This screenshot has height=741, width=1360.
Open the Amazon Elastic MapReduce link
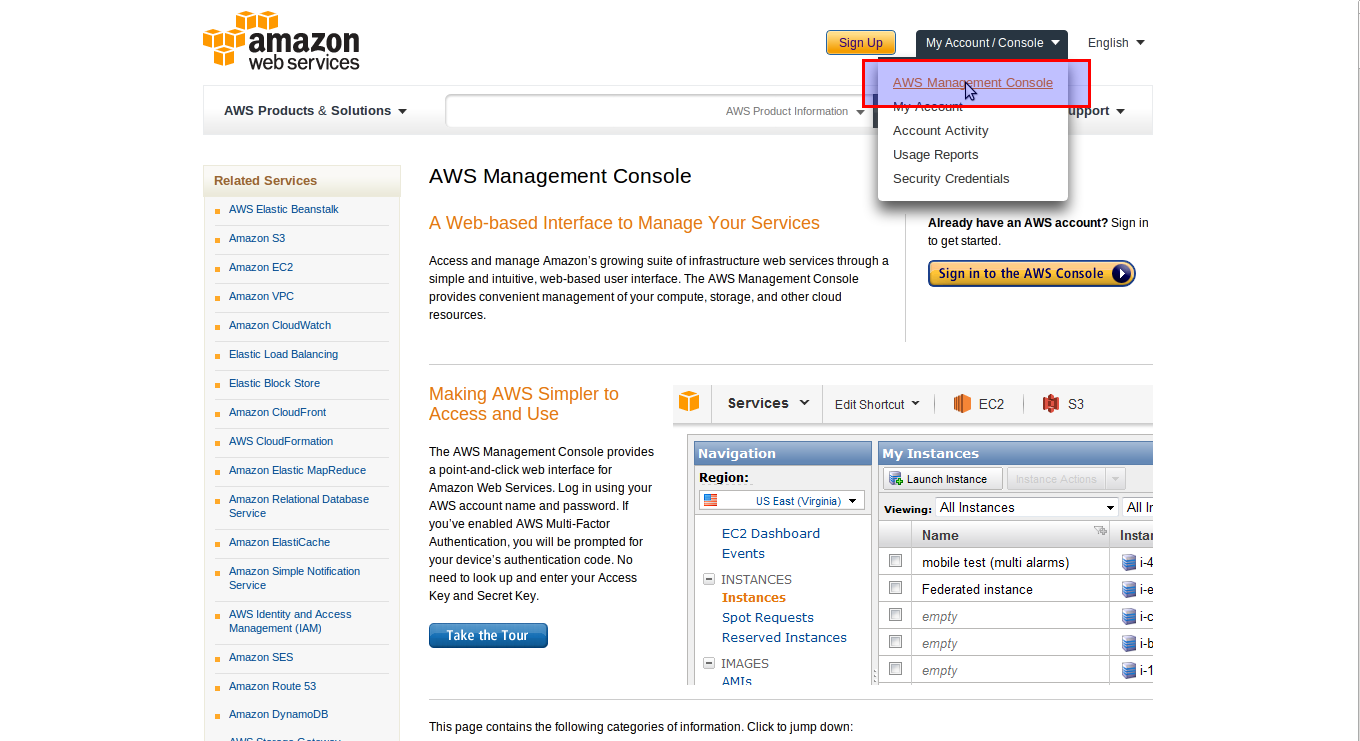(x=297, y=470)
